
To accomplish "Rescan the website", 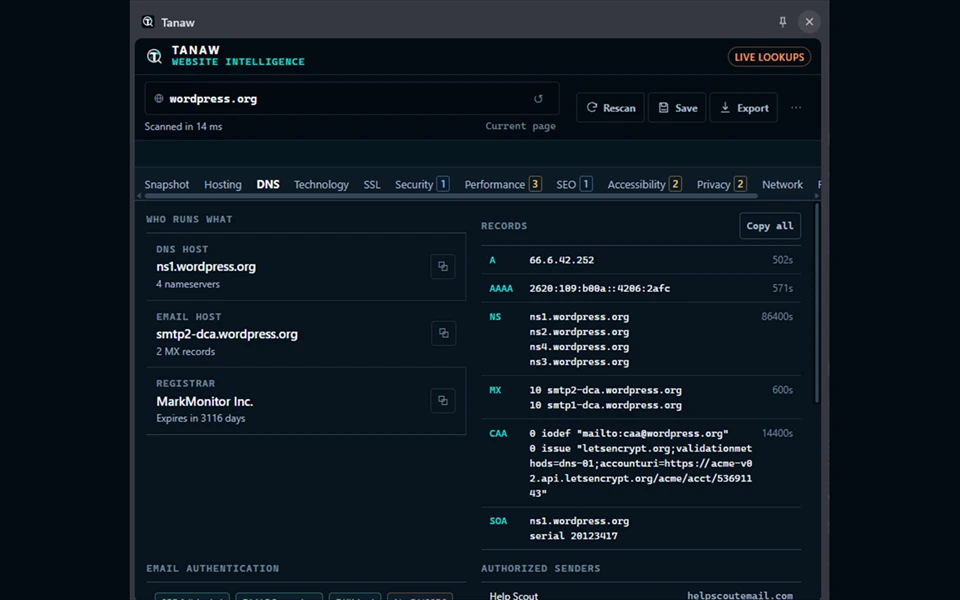I will click(610, 108).
